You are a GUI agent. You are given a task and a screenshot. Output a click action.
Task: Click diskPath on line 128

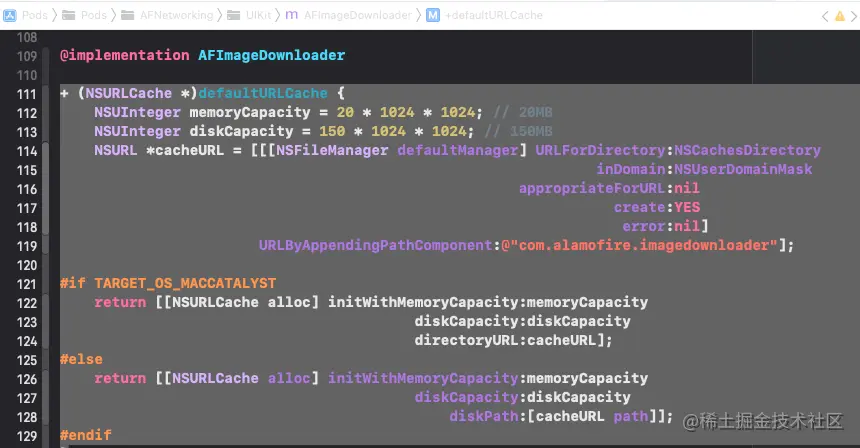click(x=484, y=416)
